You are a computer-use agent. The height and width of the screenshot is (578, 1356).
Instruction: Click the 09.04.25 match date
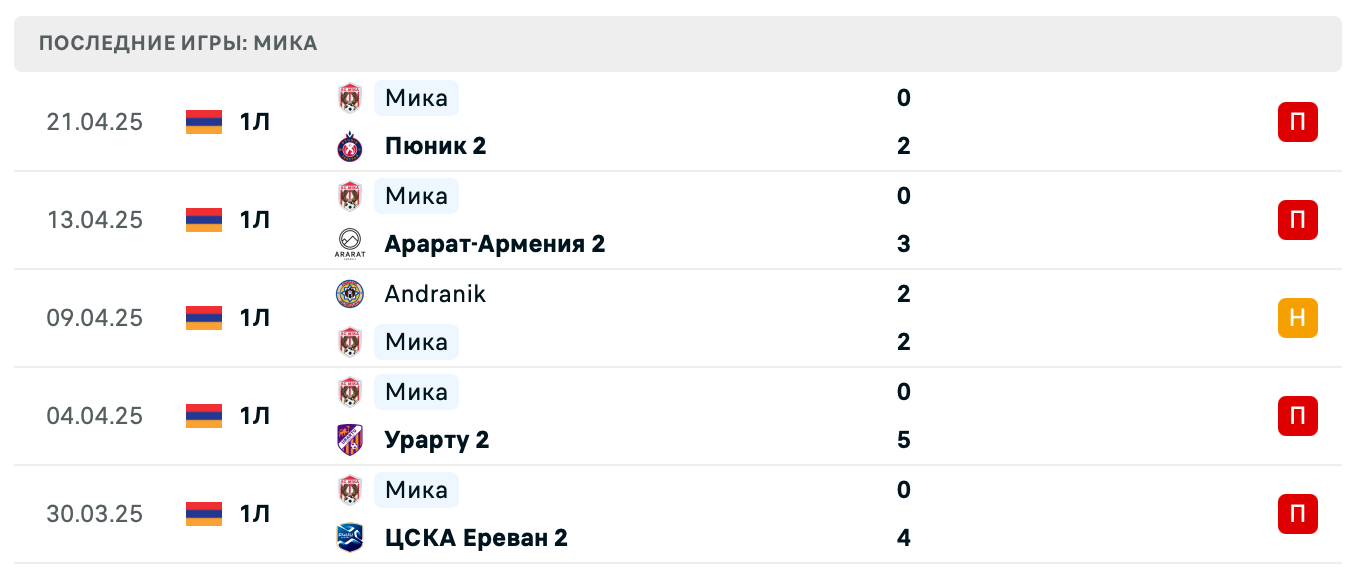click(x=95, y=318)
